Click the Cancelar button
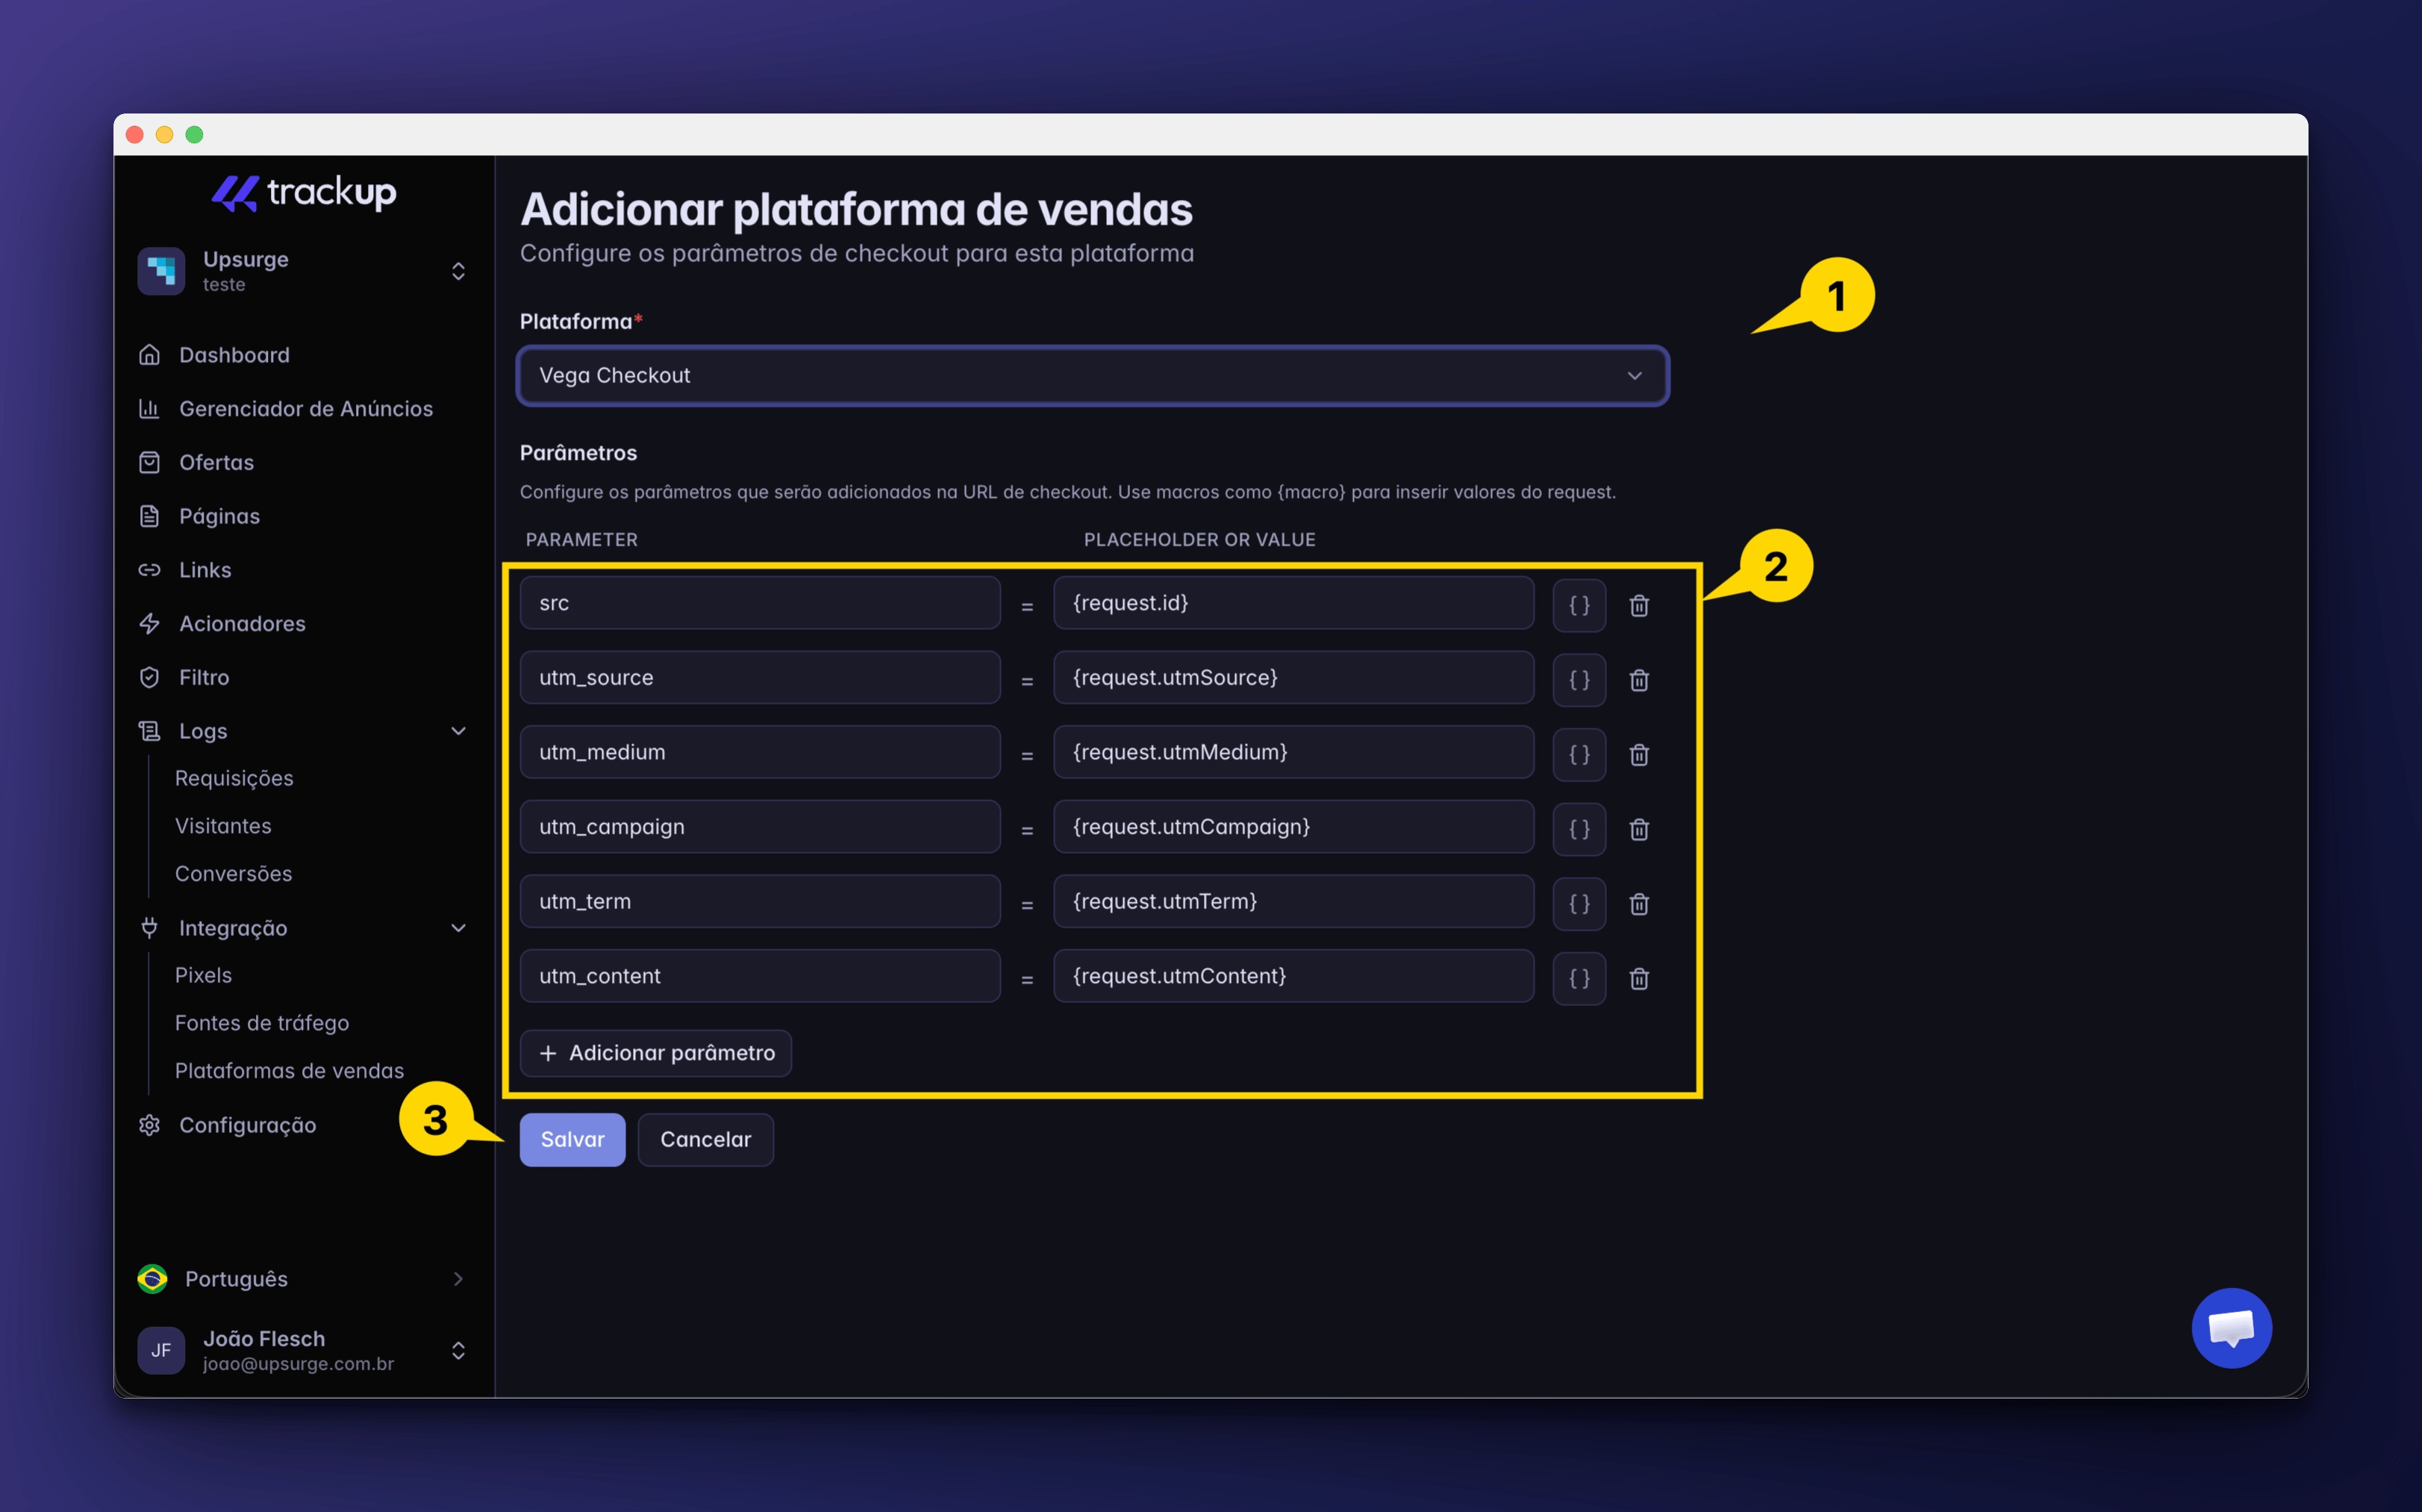Screen dimensions: 2422x1512 pyautogui.click(x=705, y=1140)
